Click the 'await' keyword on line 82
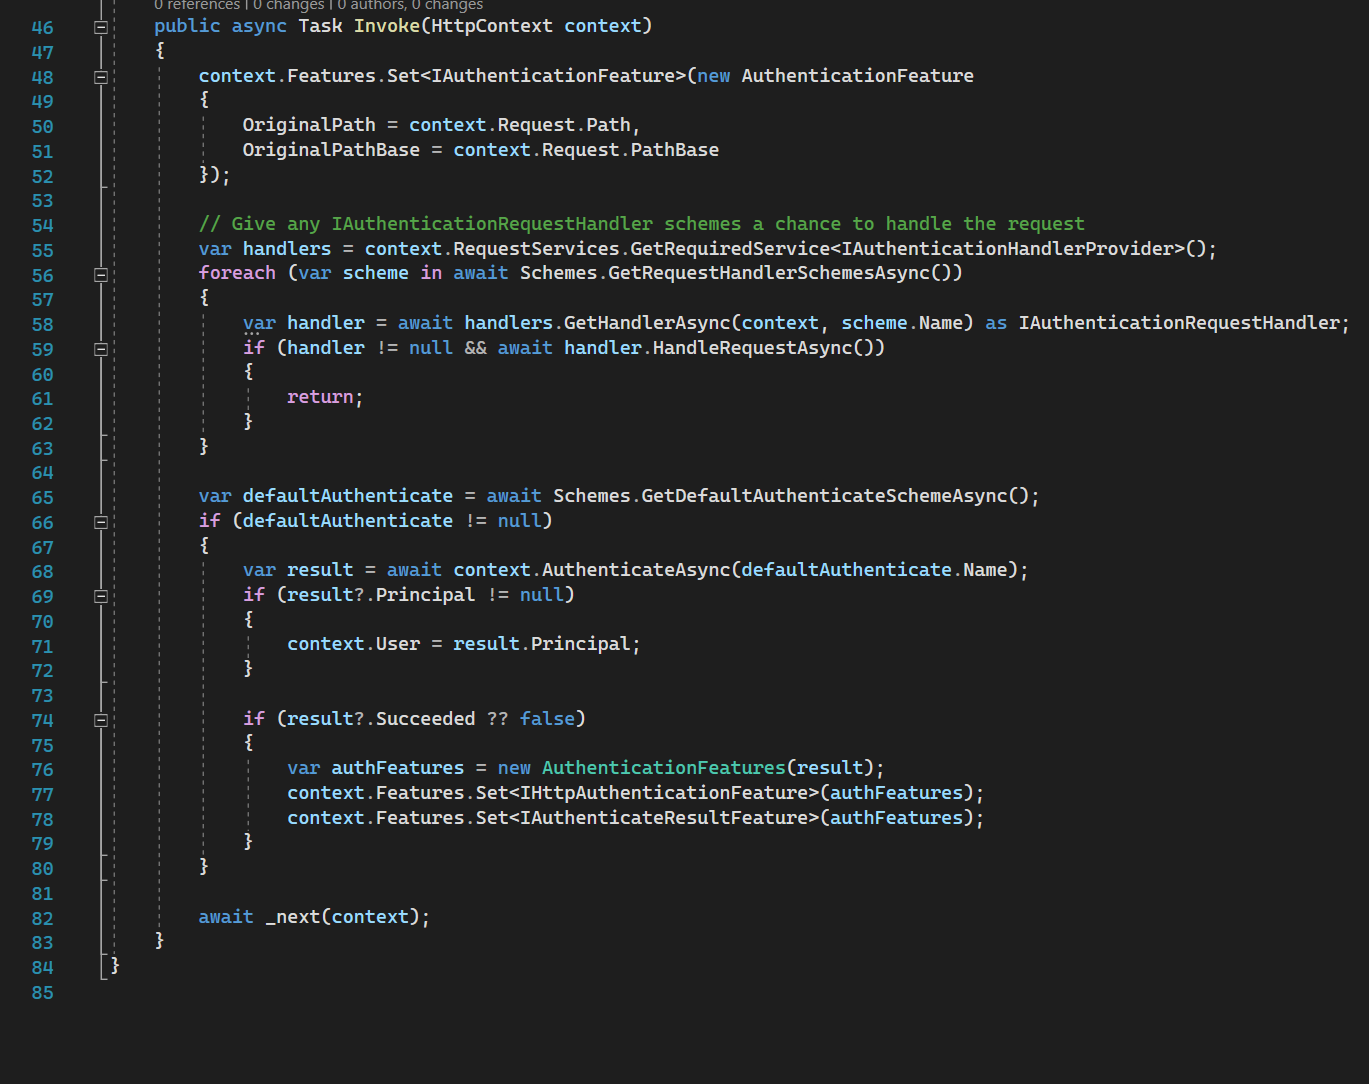The width and height of the screenshot is (1369, 1084). [226, 917]
